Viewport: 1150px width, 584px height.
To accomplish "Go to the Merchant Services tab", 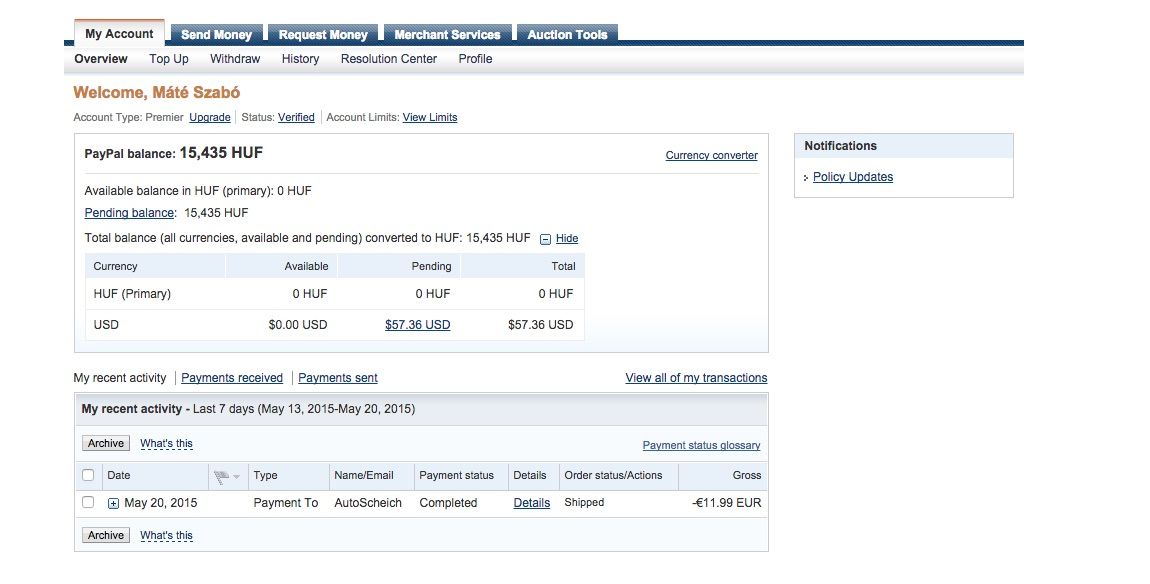I will click(x=447, y=34).
